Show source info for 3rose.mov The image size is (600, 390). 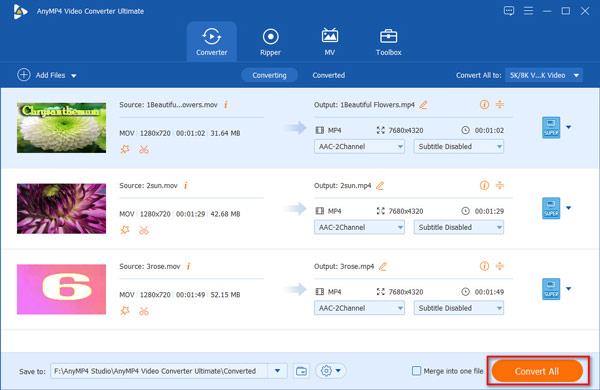pyautogui.click(x=188, y=266)
